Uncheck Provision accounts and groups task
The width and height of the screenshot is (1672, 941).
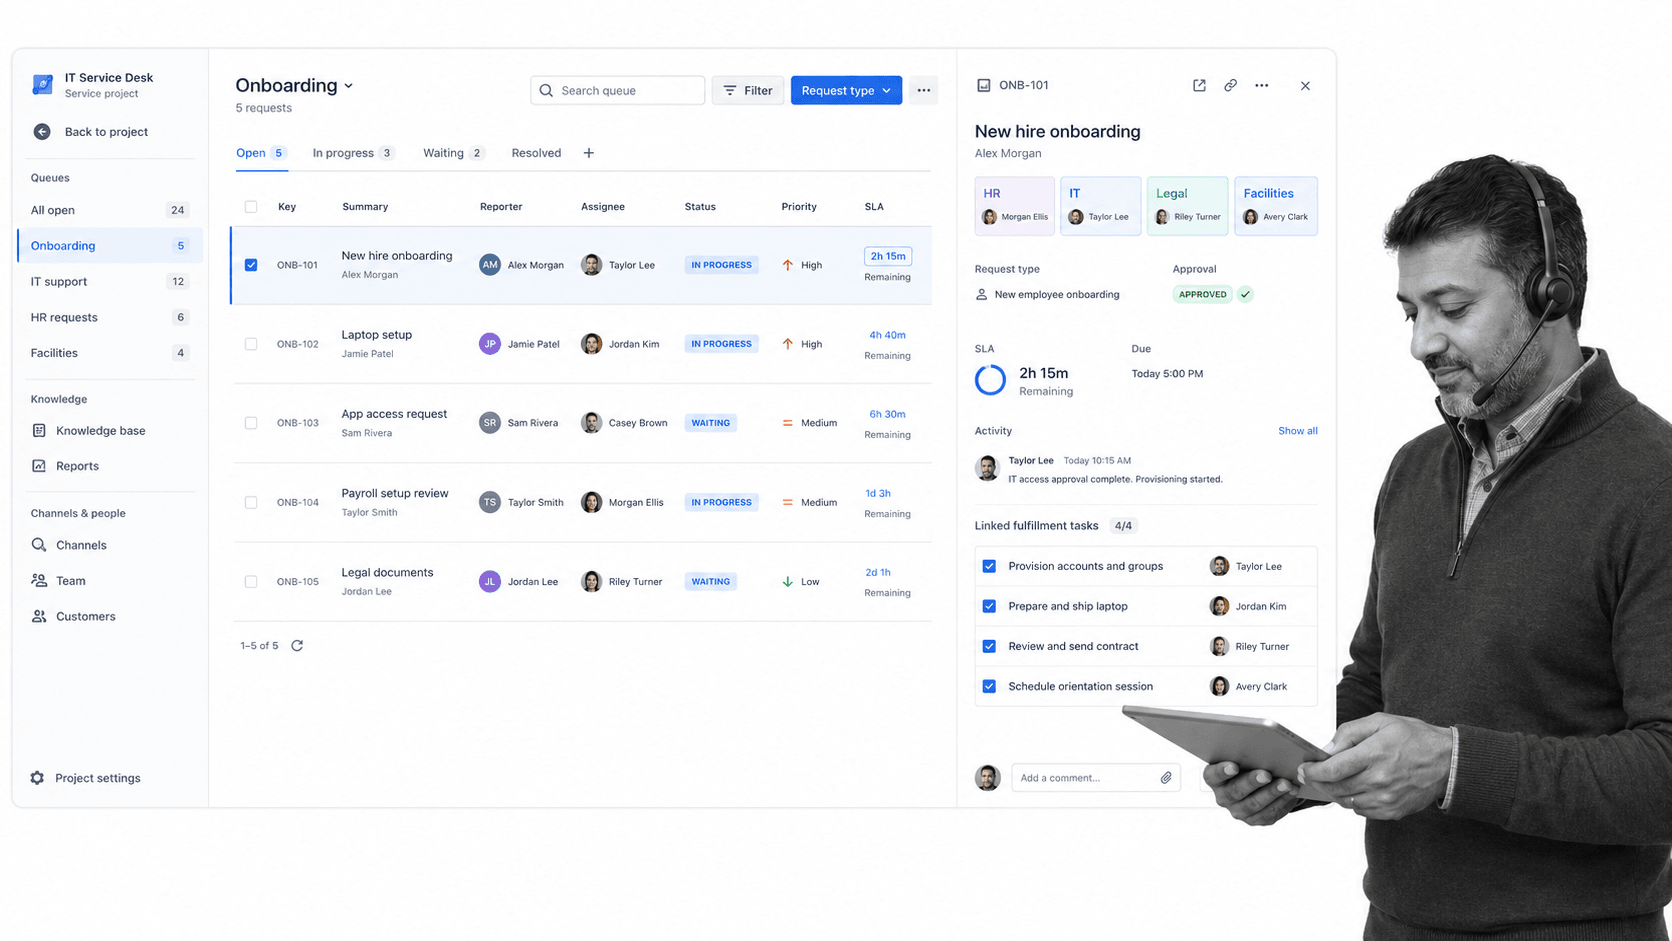point(989,566)
